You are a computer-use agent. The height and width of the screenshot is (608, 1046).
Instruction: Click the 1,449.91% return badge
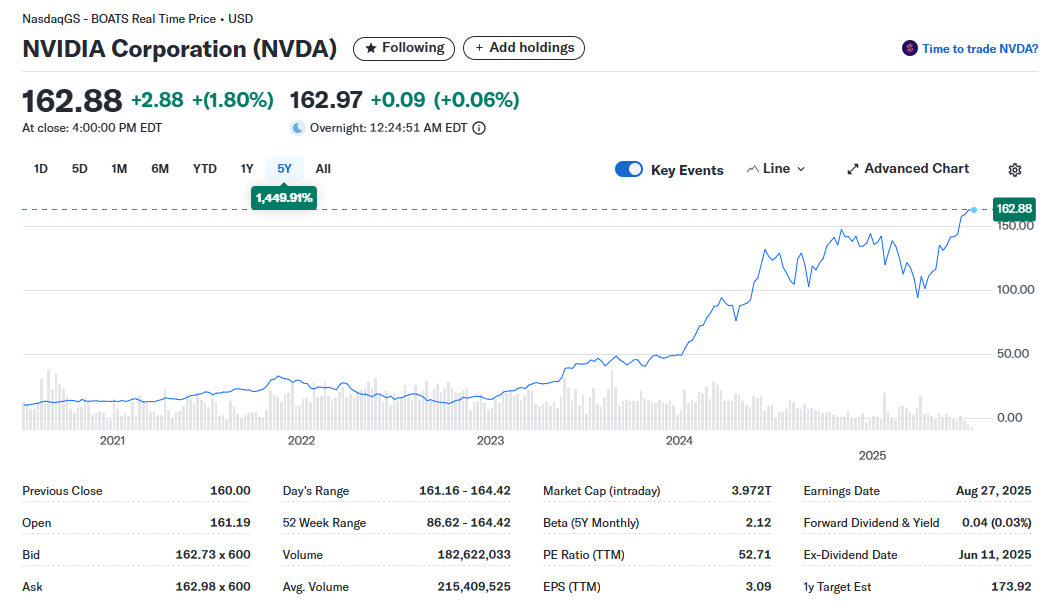click(284, 198)
